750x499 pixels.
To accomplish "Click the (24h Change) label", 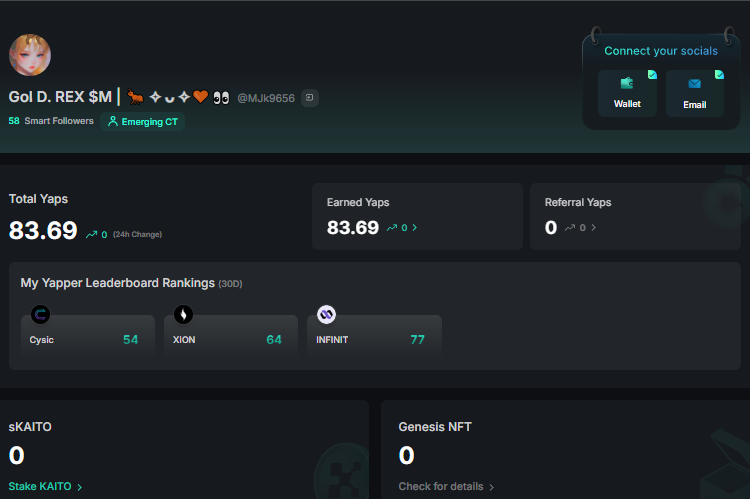I will pyautogui.click(x=137, y=234).
